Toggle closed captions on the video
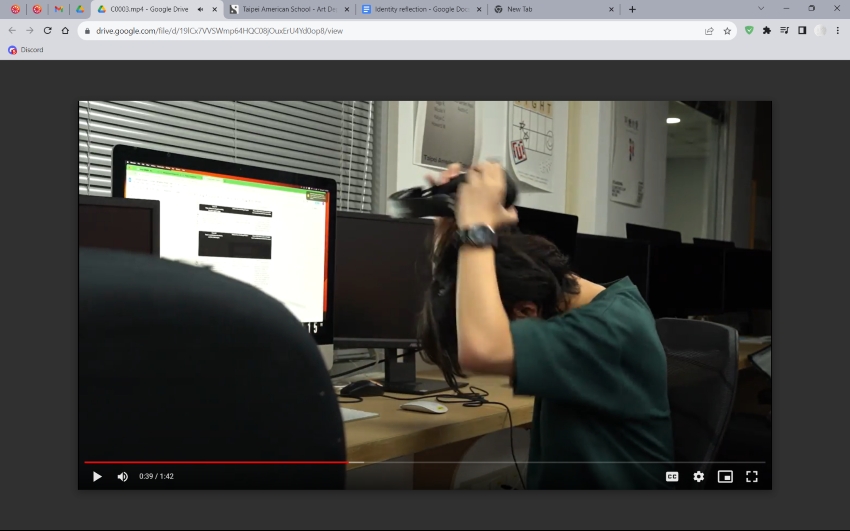Image resolution: width=850 pixels, height=531 pixels. (x=672, y=476)
